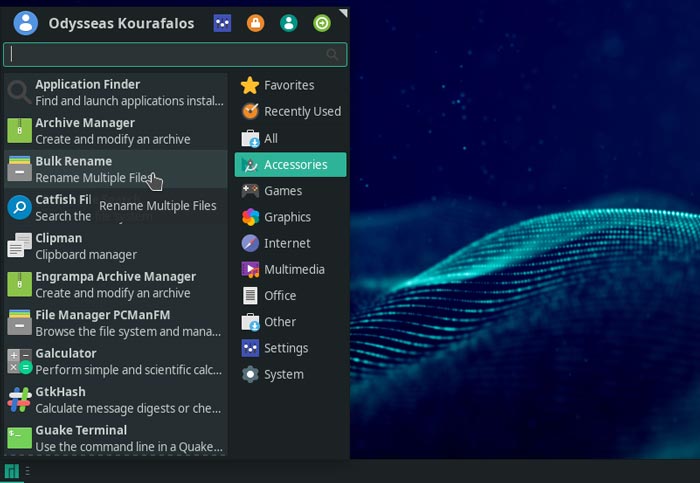Launch GtkHash by its title
Image resolution: width=700 pixels, height=483 pixels.
tap(60, 392)
